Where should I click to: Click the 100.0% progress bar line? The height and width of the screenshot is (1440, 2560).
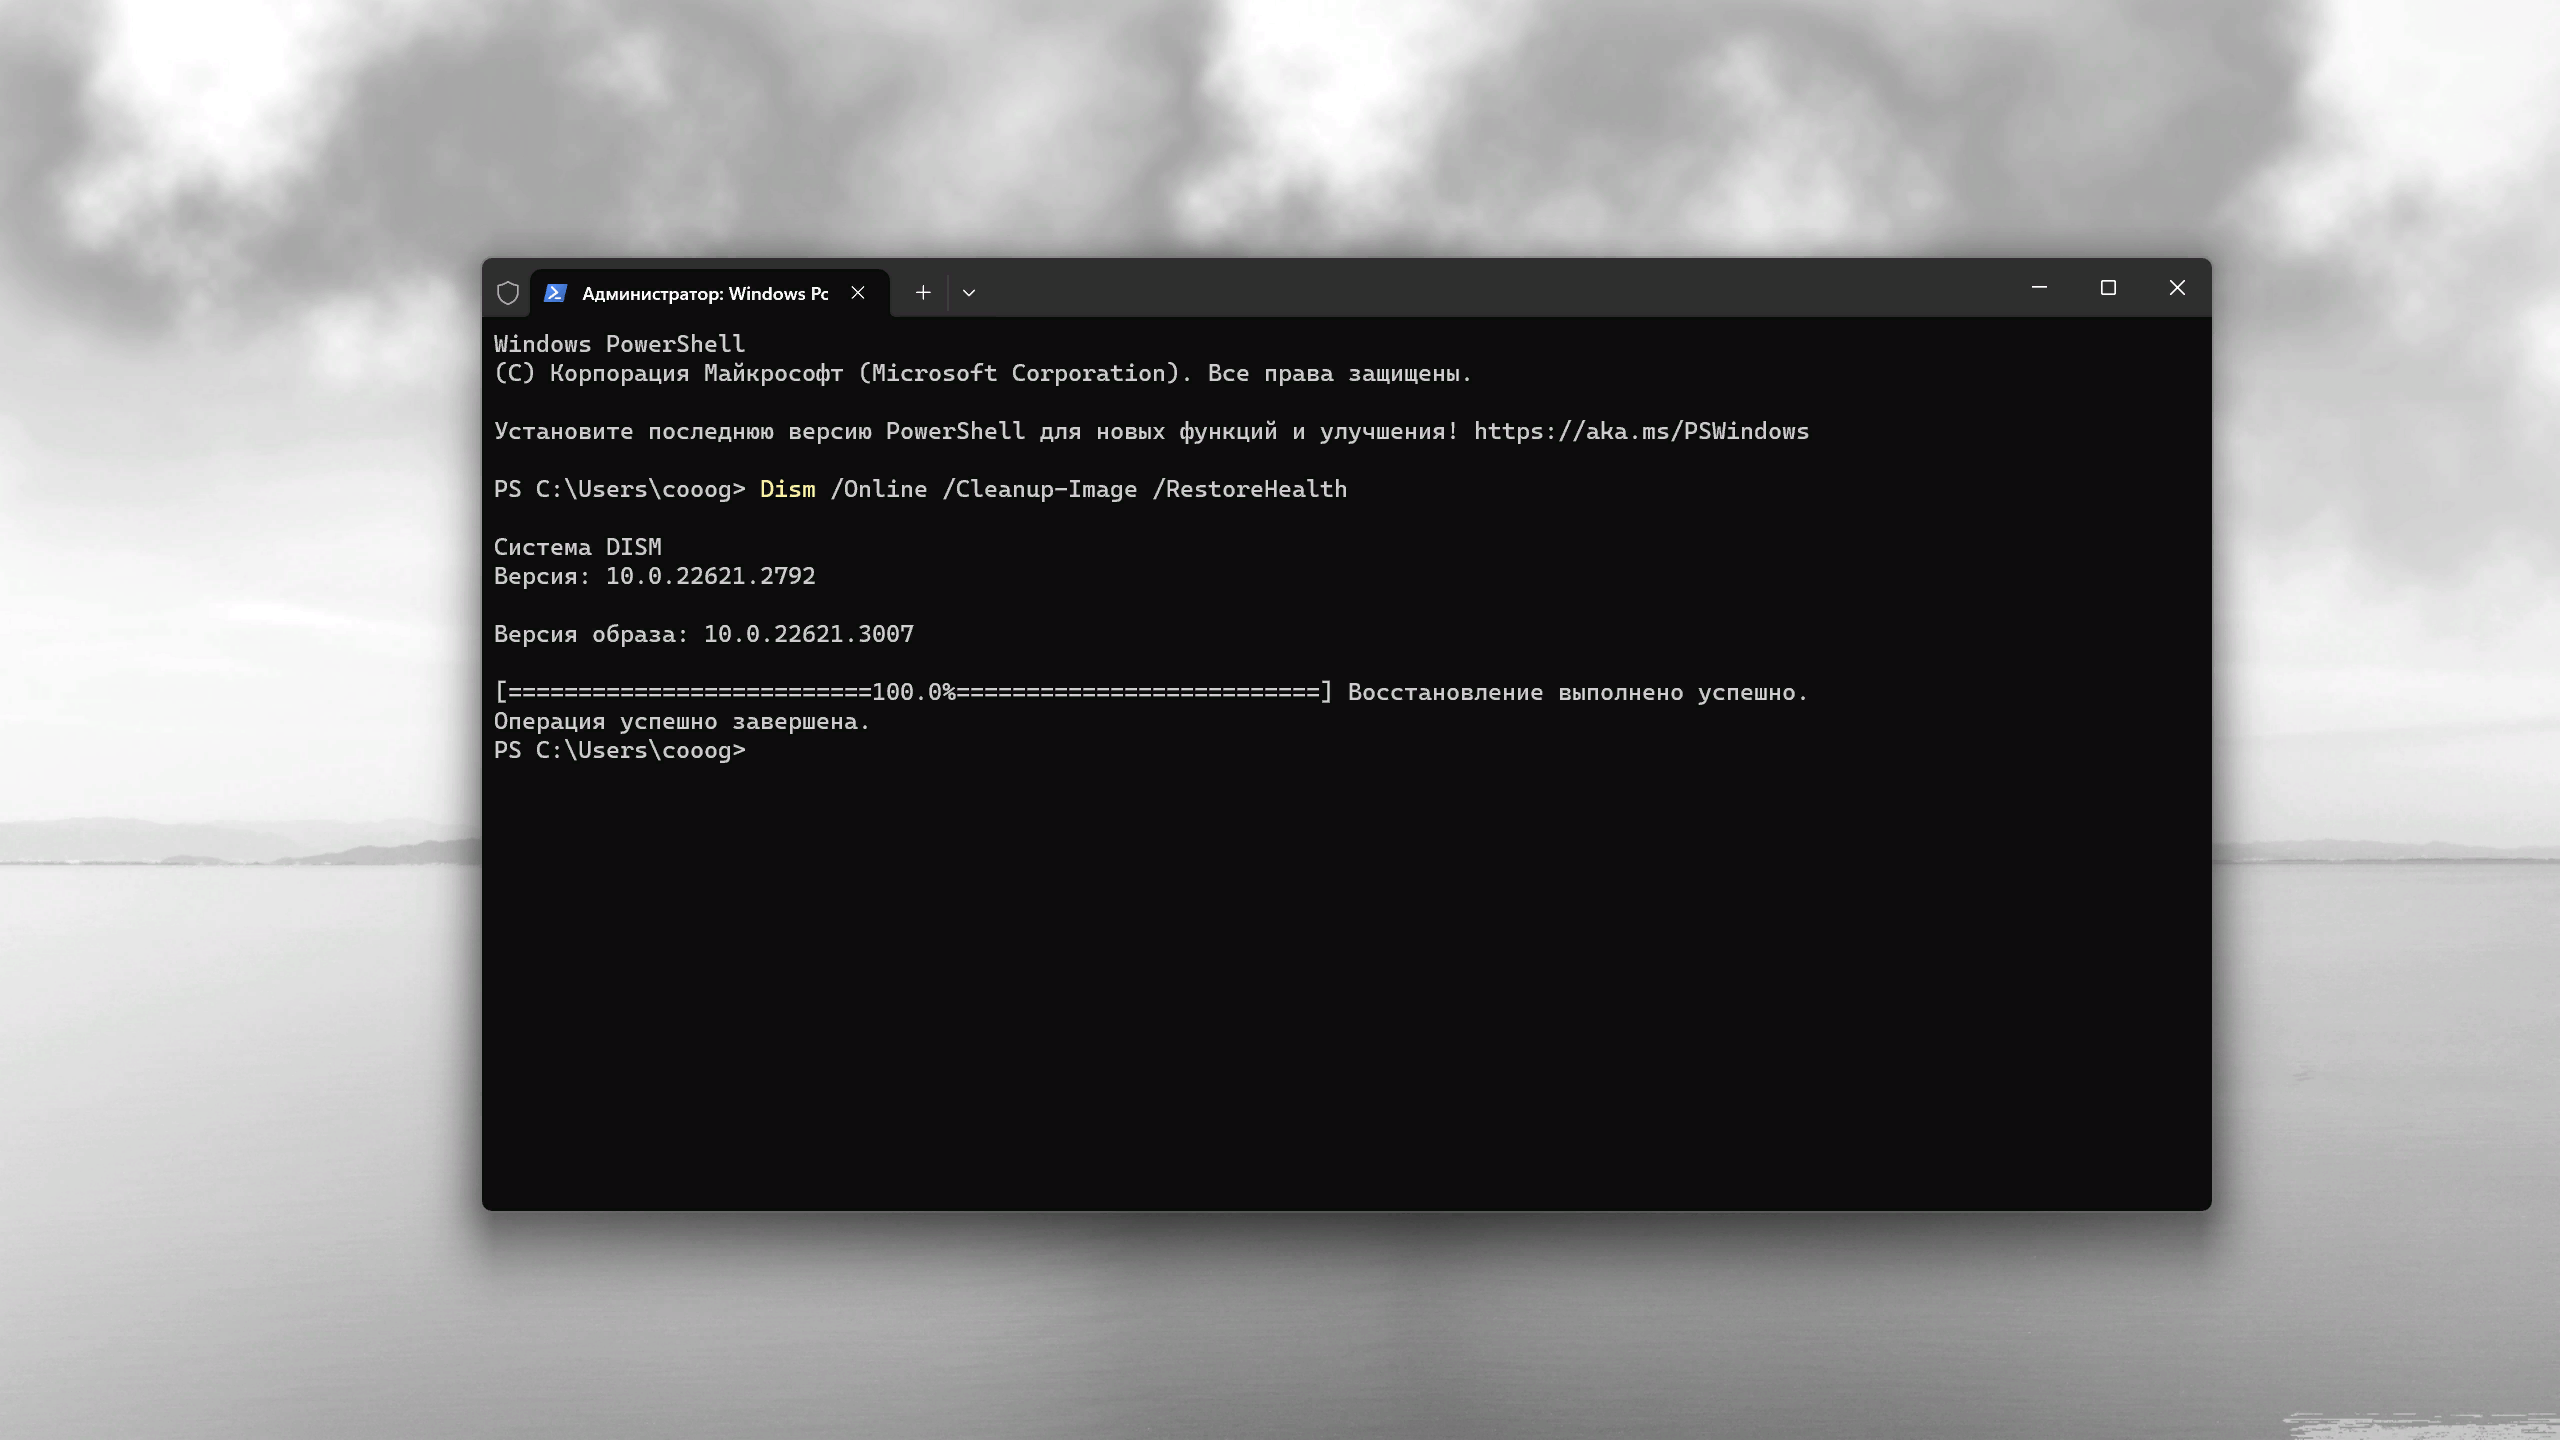point(914,692)
